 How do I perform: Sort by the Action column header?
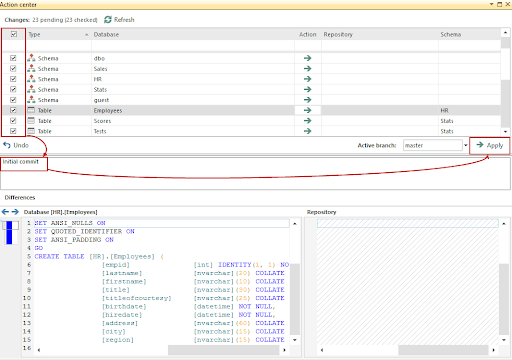click(308, 34)
